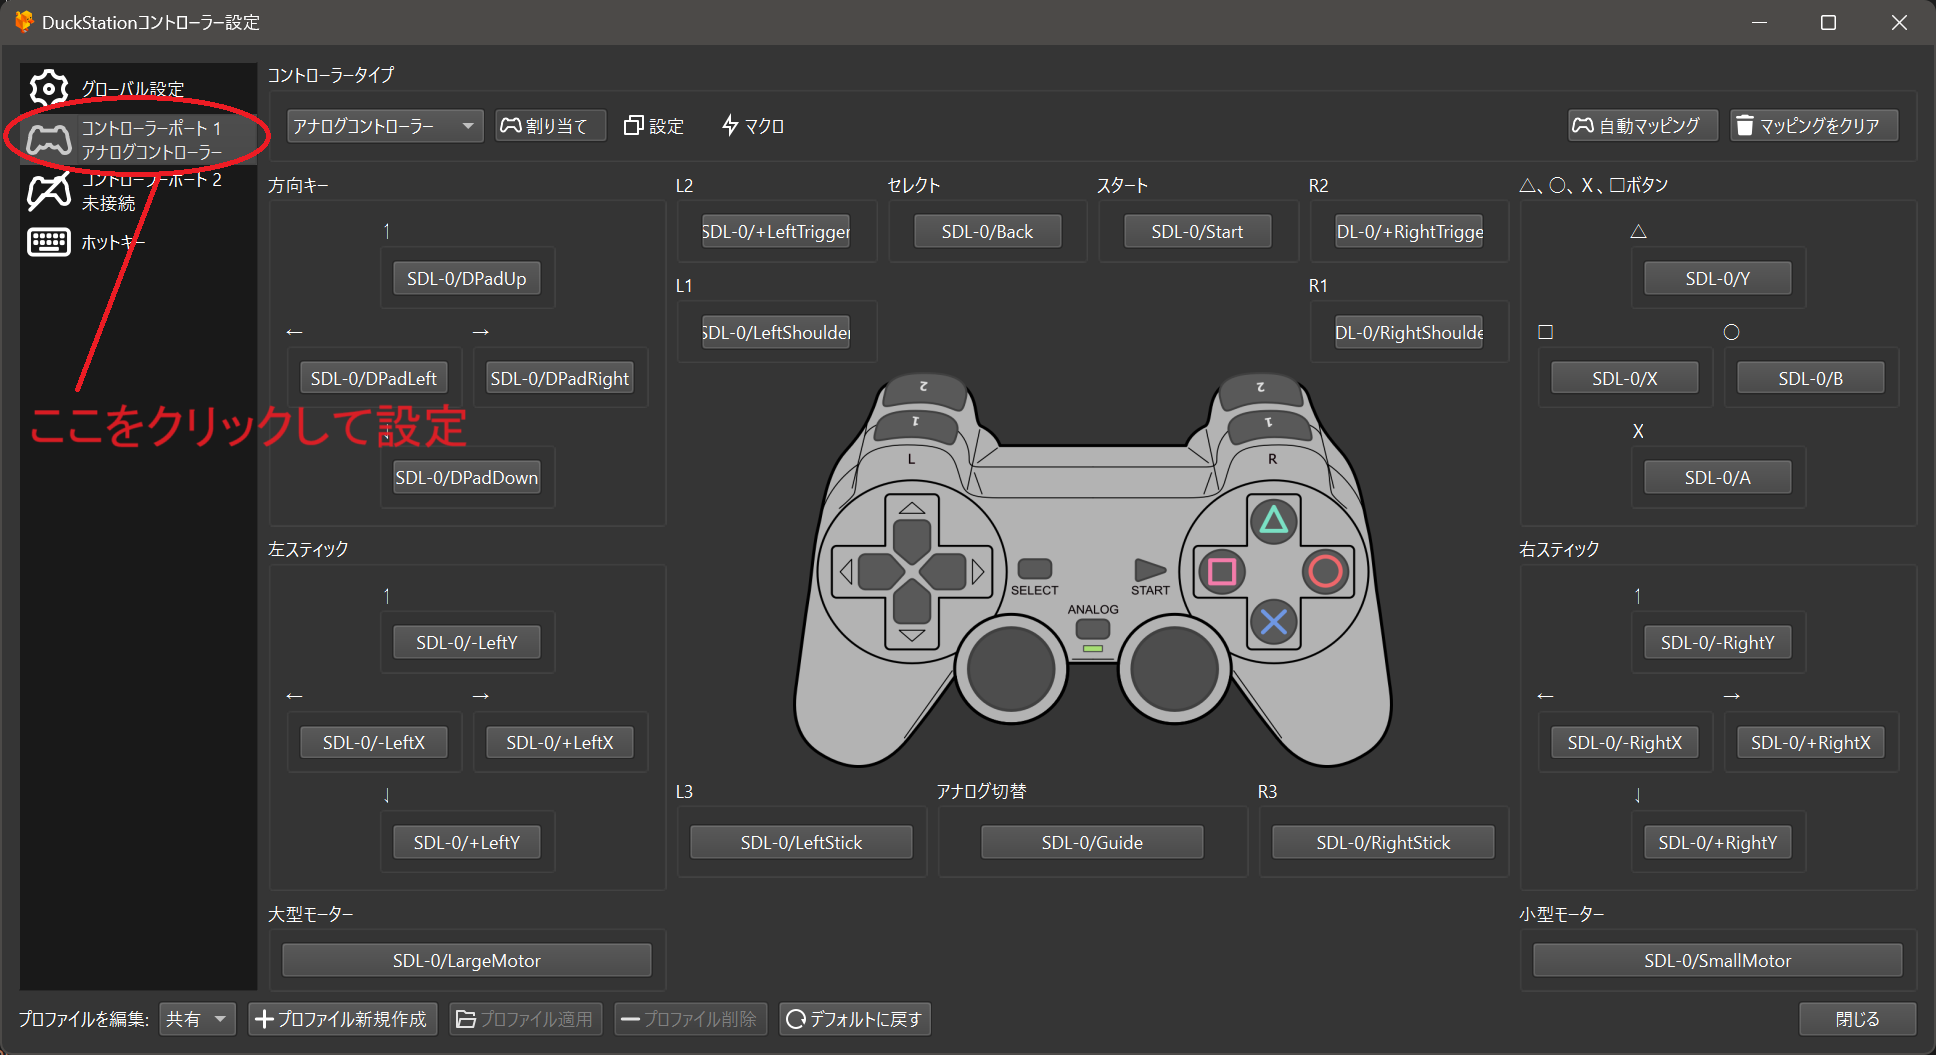The image size is (1936, 1055).
Task: Click the global settings gear icon
Action: (x=48, y=88)
